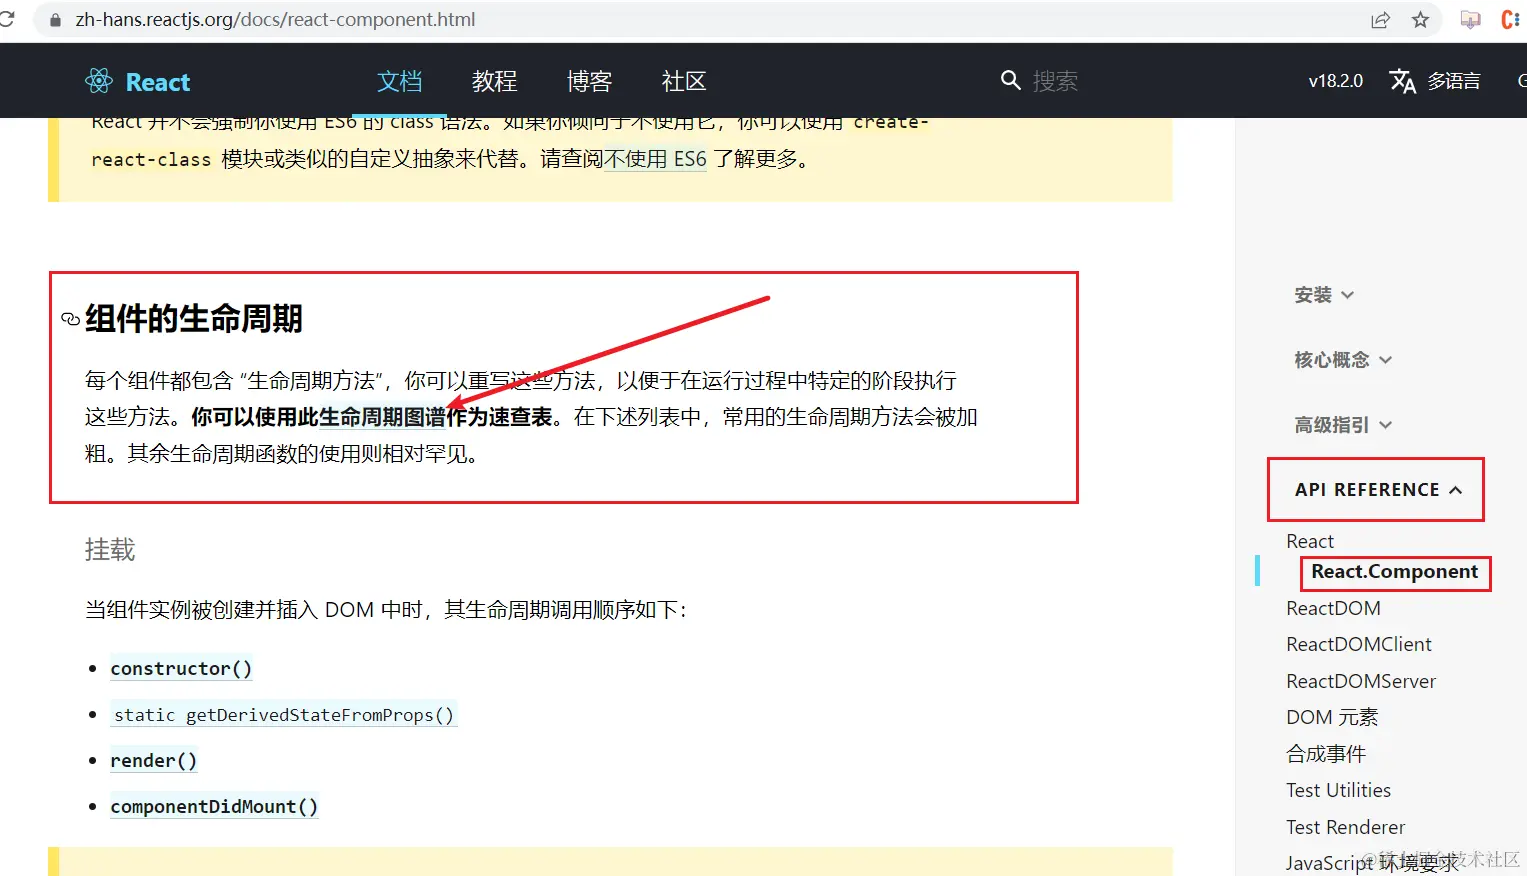Expand the 高级指引 sidebar section
The width and height of the screenshot is (1527, 876).
[x=1343, y=425]
